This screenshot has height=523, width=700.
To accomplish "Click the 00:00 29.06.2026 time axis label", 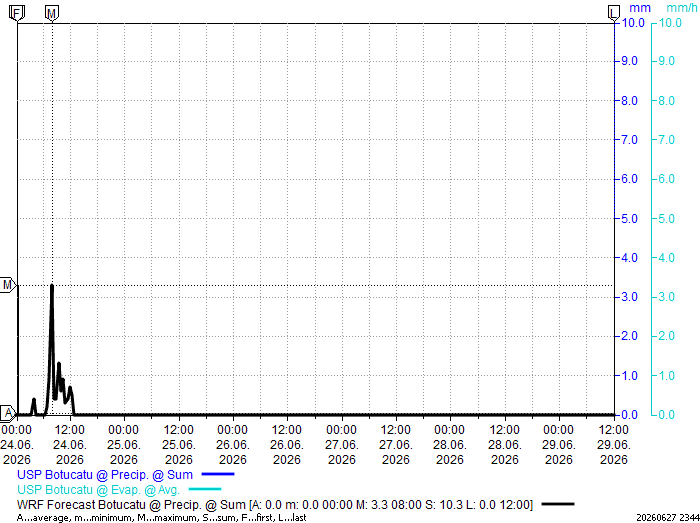I will [559, 444].
